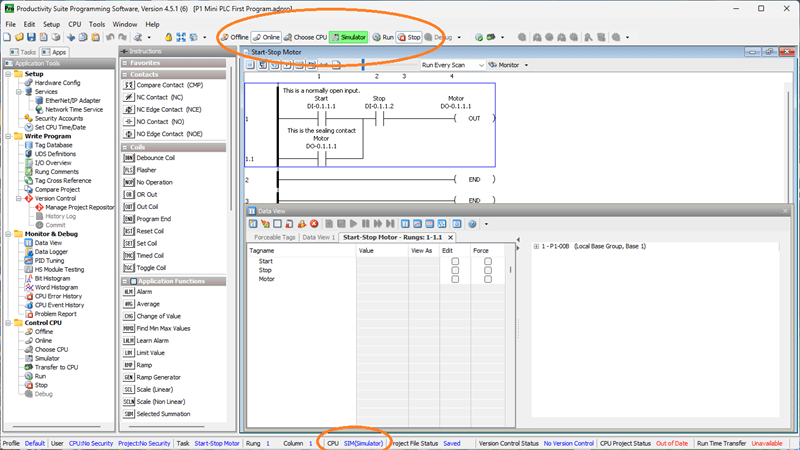Collapse the Coils instruction group
The image size is (800, 450).
(x=125, y=147)
